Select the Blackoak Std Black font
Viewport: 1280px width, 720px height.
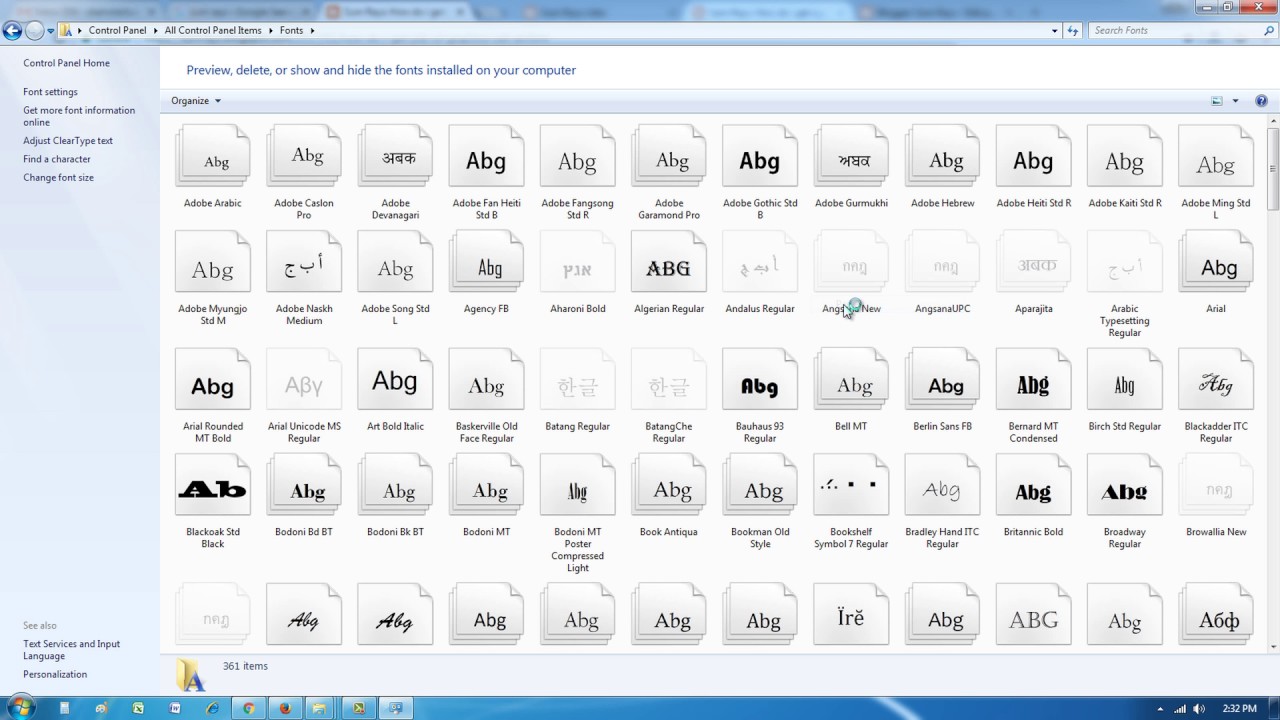tap(213, 487)
